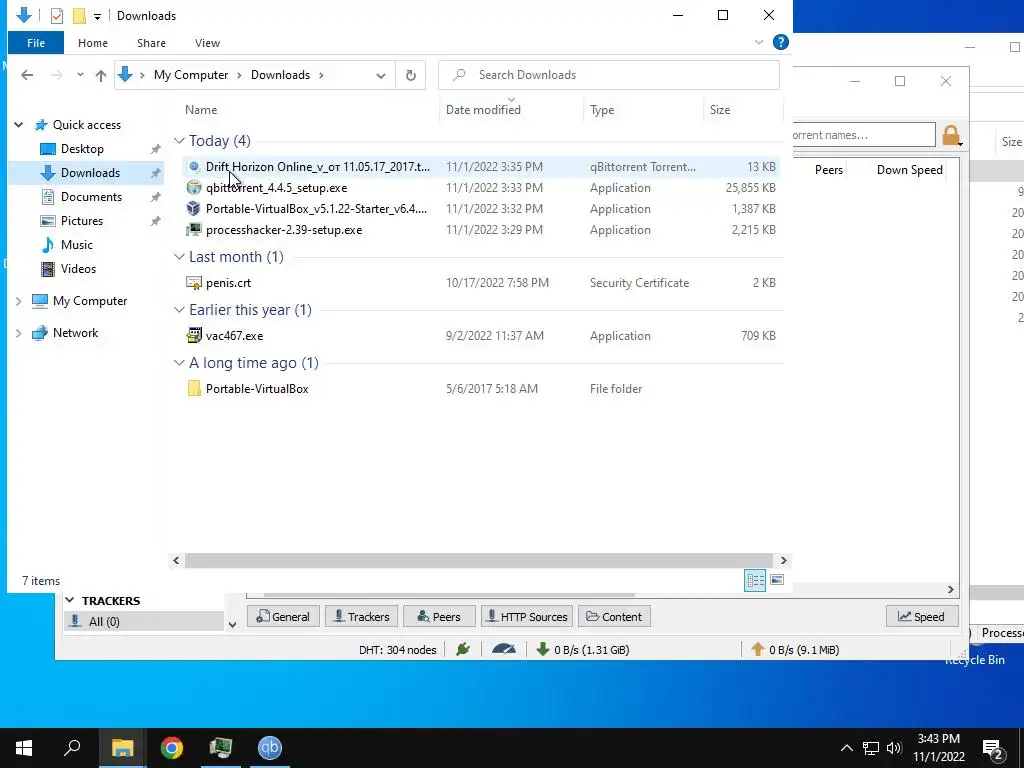Sort files by Name column

point(200,110)
